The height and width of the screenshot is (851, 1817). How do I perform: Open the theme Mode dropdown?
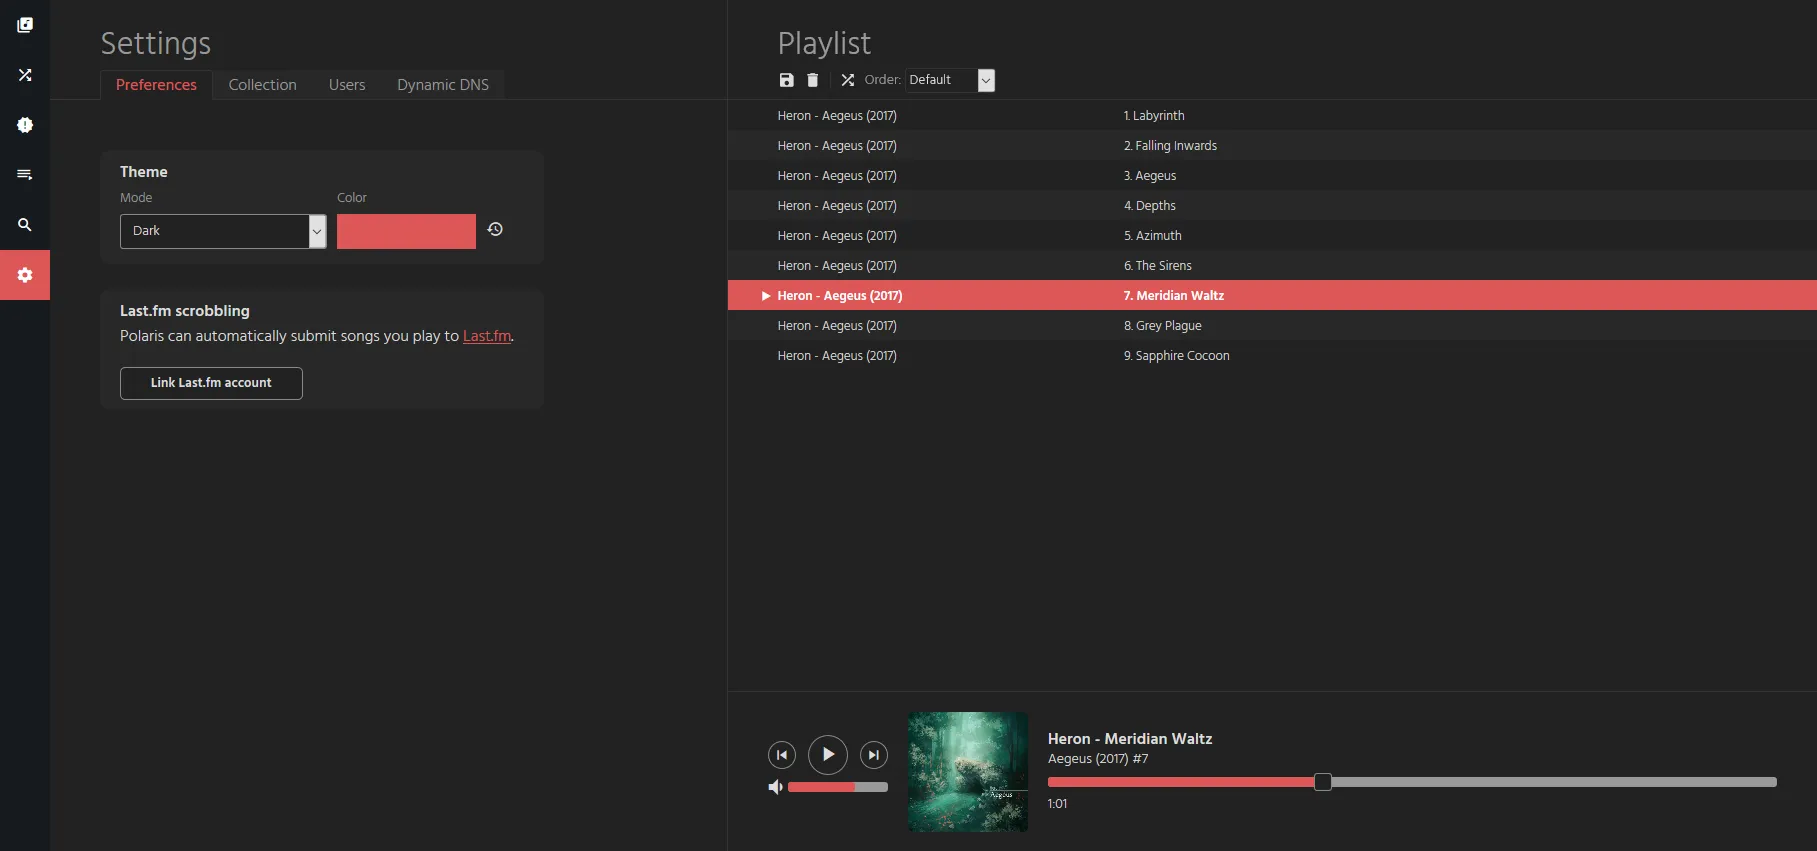click(223, 231)
